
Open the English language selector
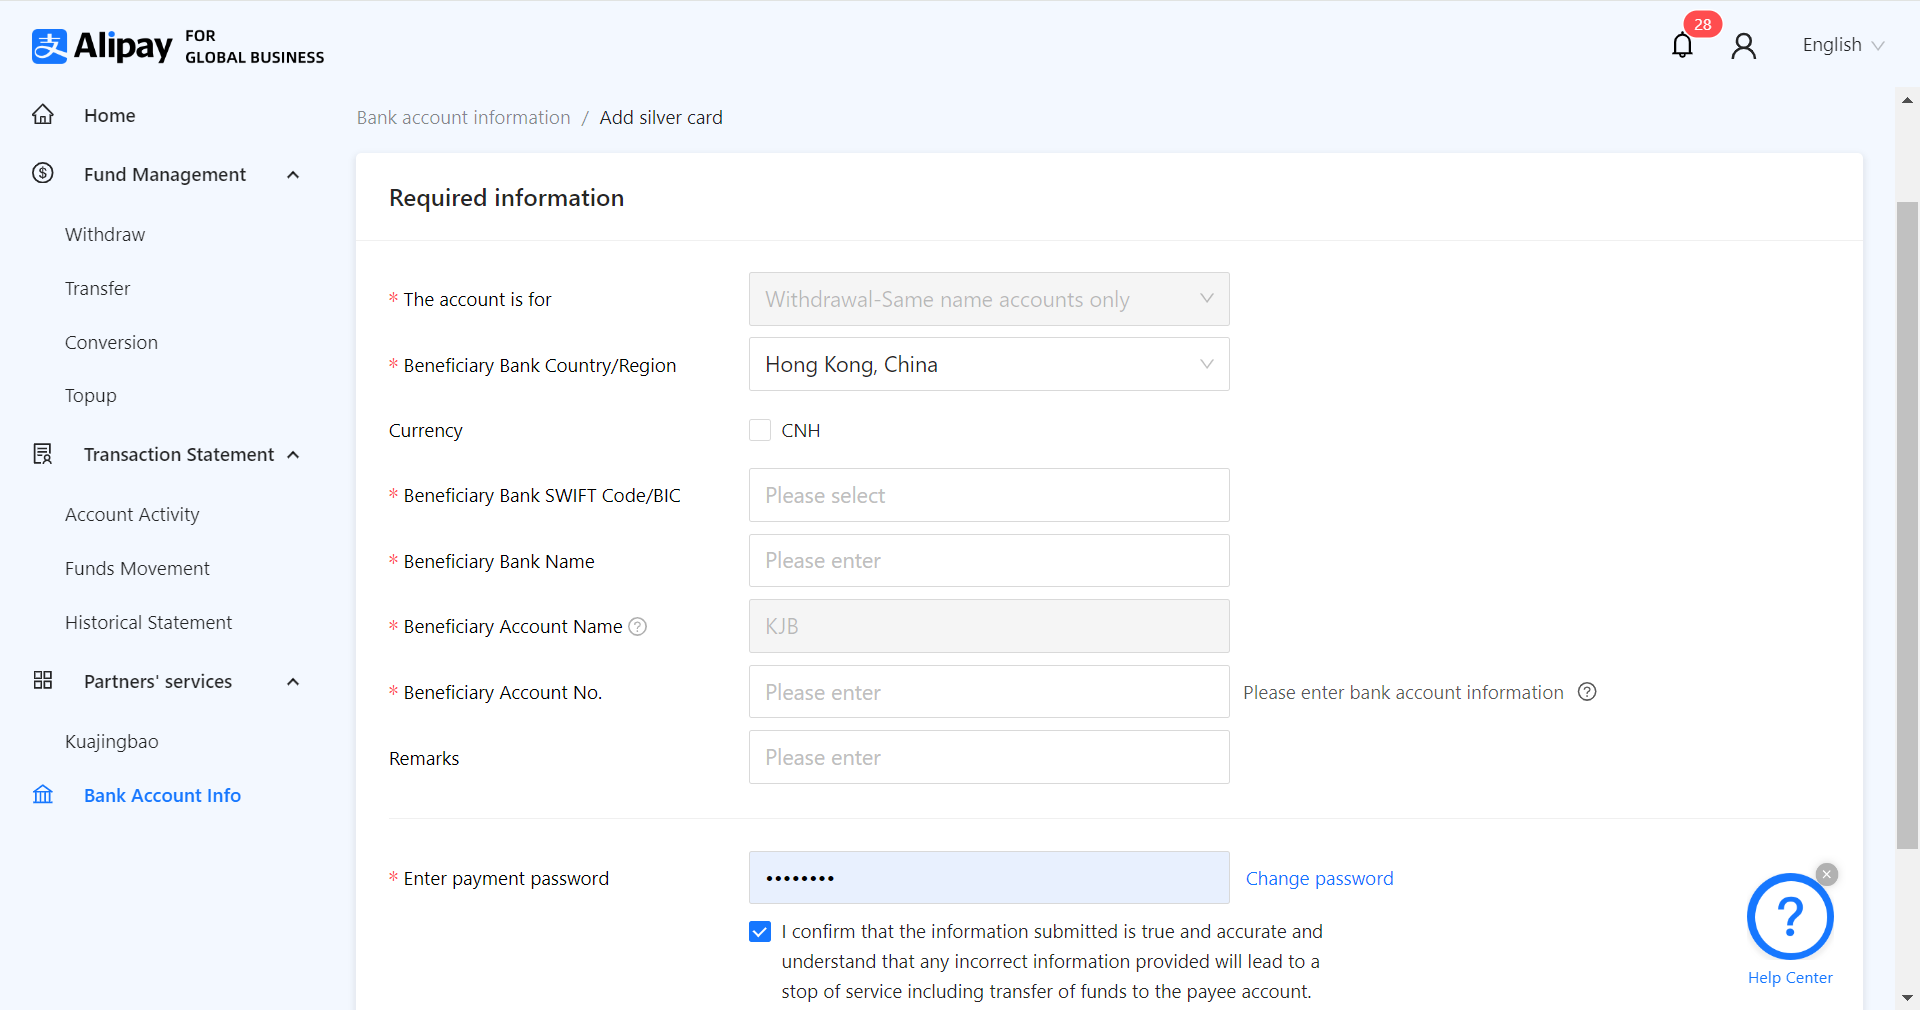click(1842, 45)
